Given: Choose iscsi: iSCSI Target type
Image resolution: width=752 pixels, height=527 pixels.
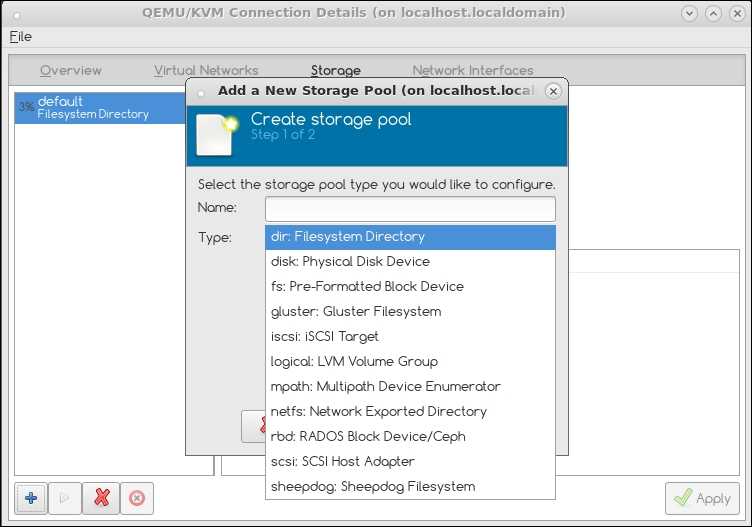Looking at the screenshot, I should click(410, 337).
